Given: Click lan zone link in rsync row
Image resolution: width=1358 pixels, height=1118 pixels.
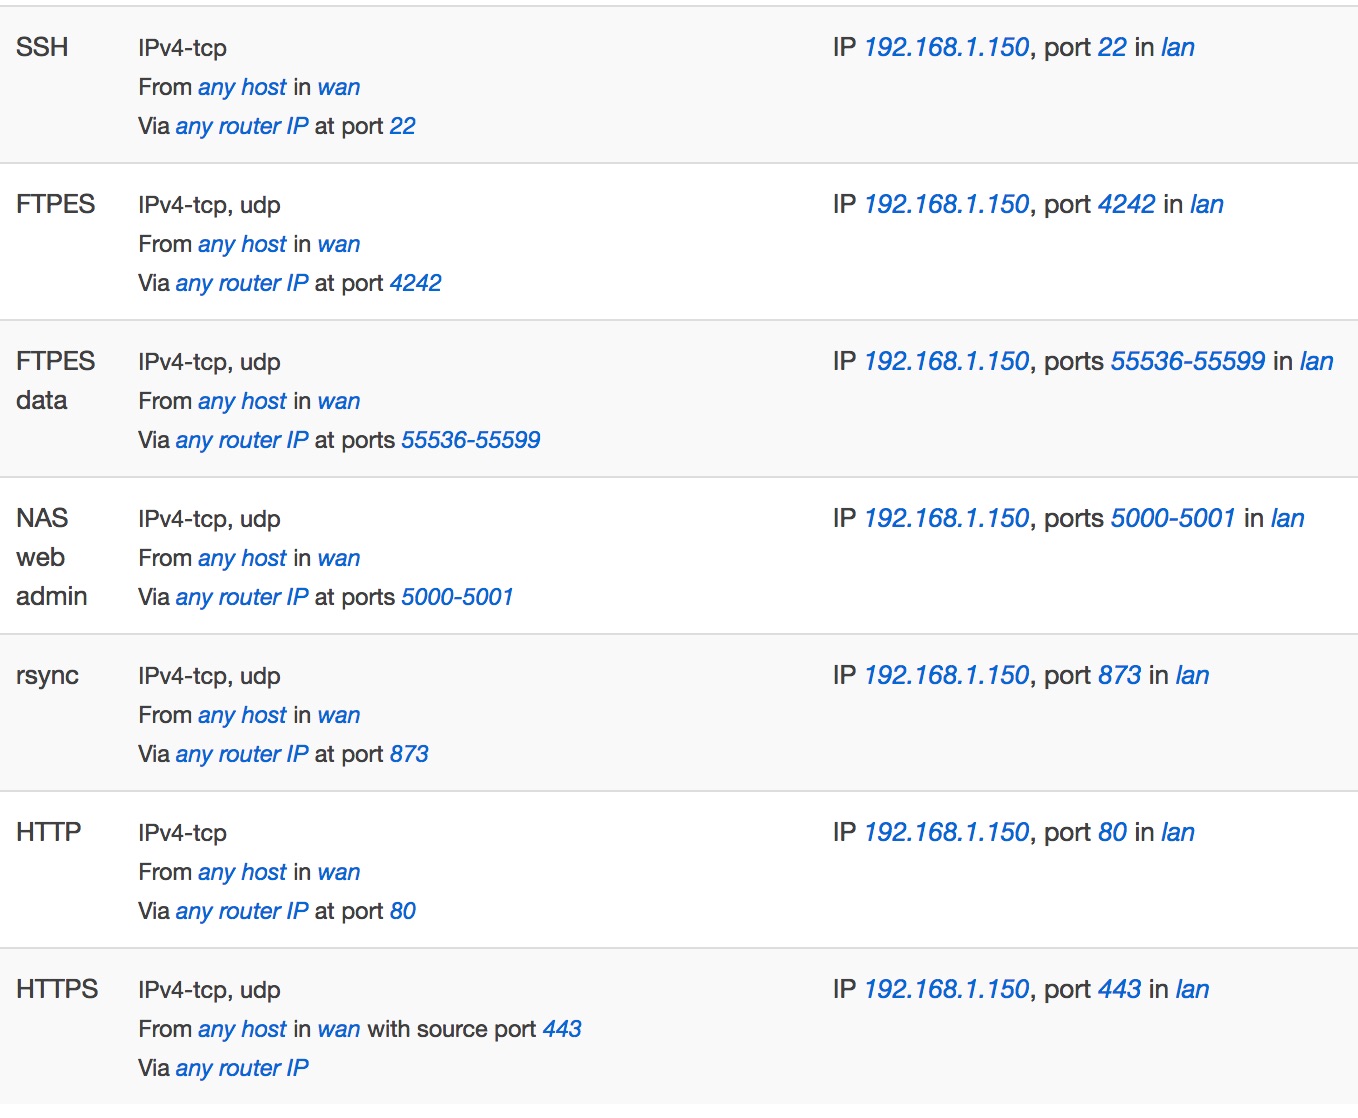Looking at the screenshot, I should (x=1192, y=675).
